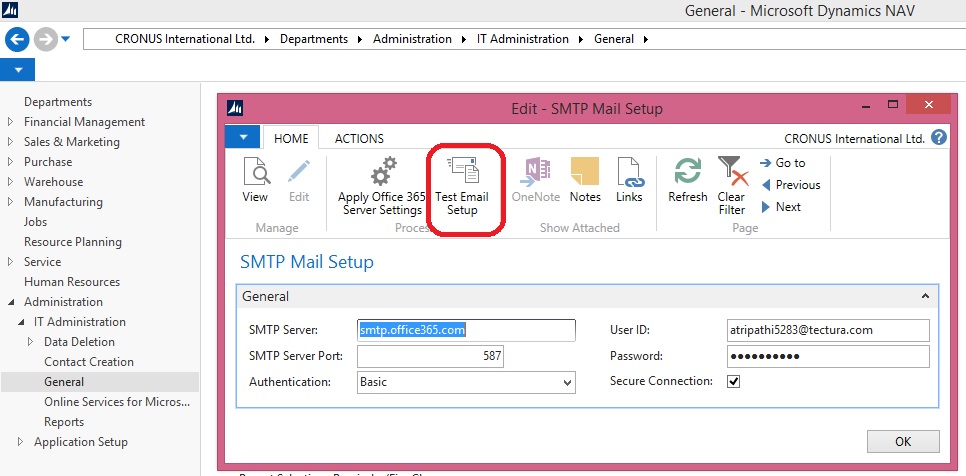Open the help question mark icon
Screen dimensions: 966x476
tap(939, 137)
